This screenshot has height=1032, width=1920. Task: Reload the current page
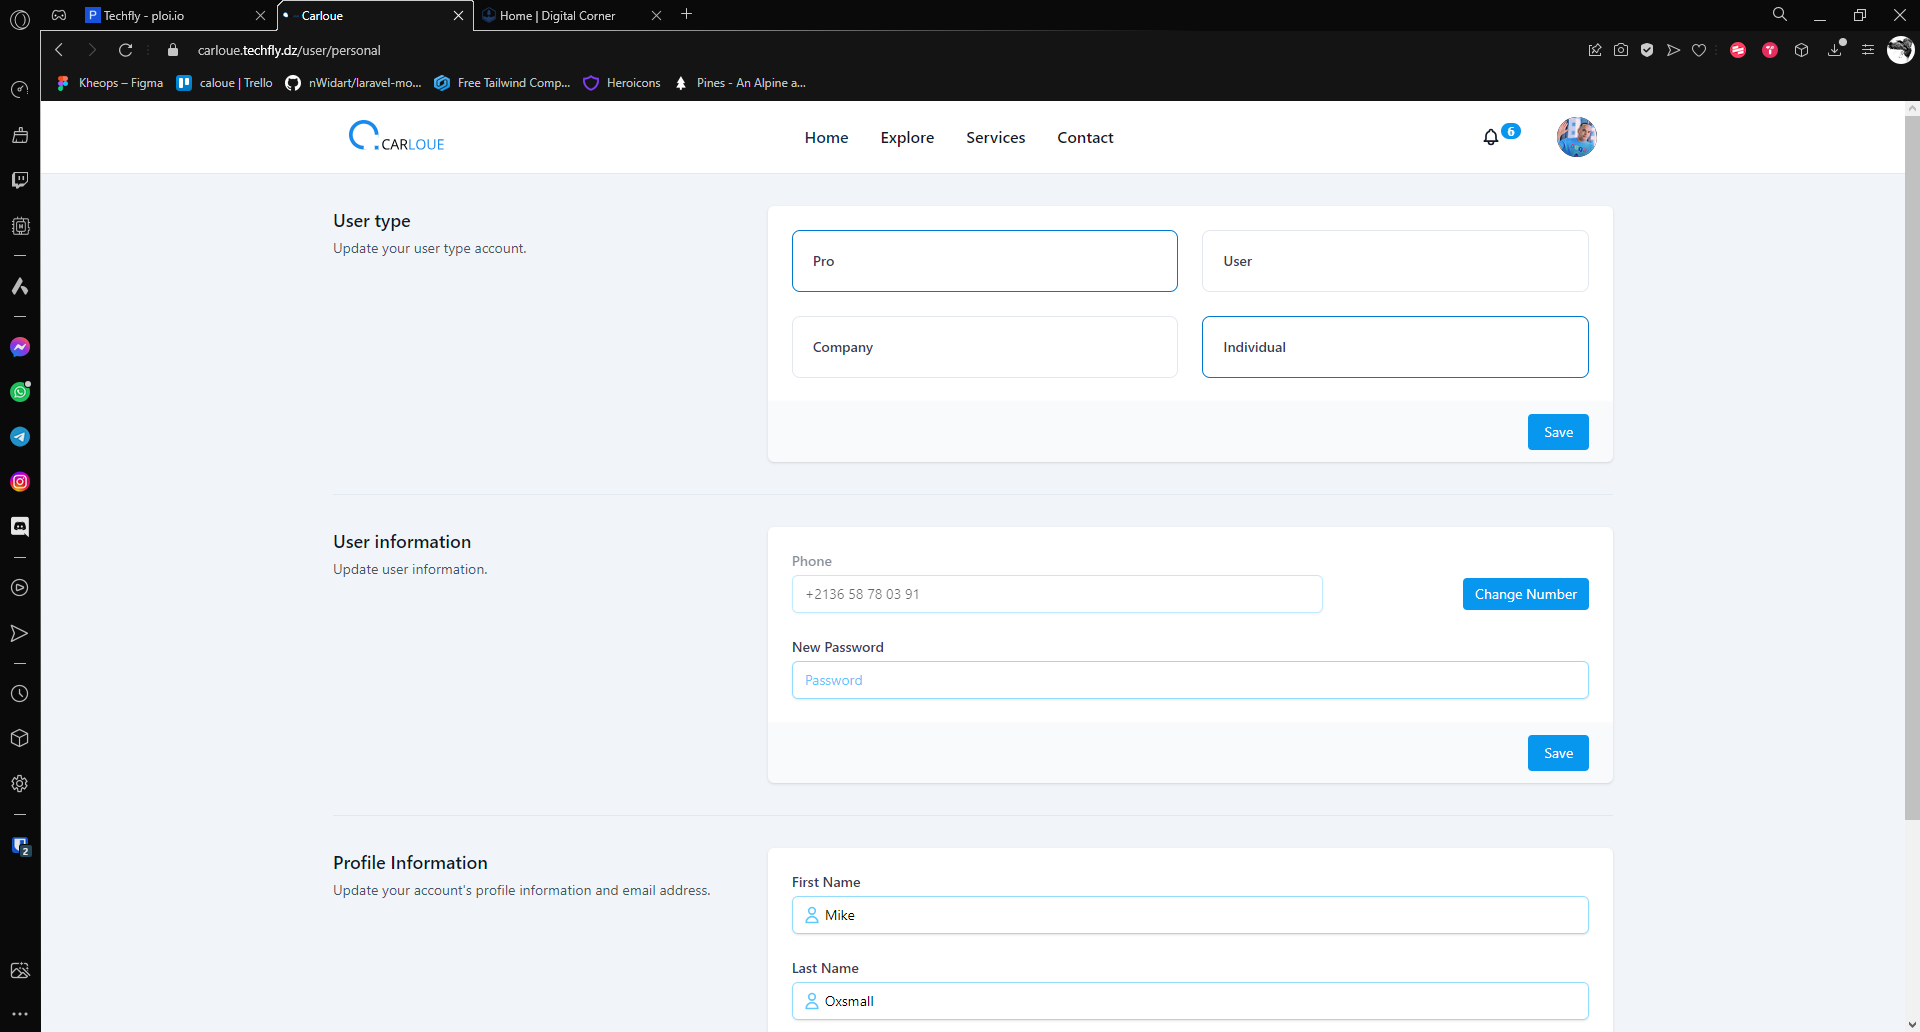(x=125, y=50)
